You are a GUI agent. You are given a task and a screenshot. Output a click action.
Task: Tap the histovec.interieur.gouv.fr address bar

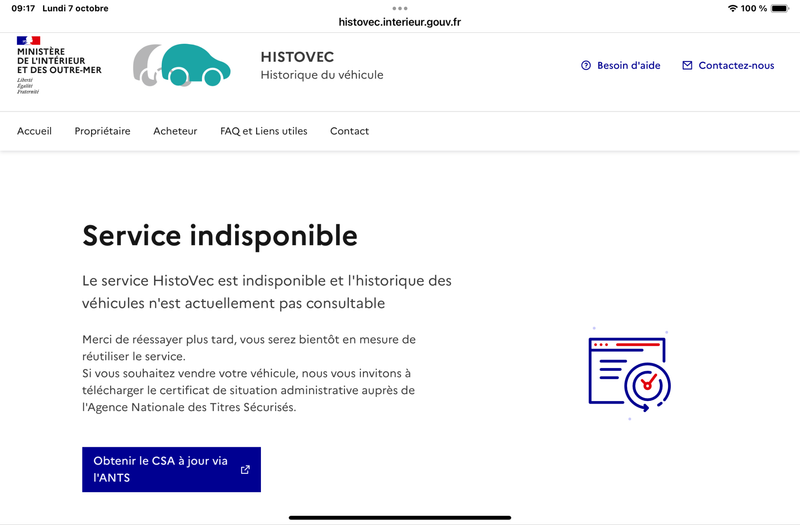coord(400,22)
